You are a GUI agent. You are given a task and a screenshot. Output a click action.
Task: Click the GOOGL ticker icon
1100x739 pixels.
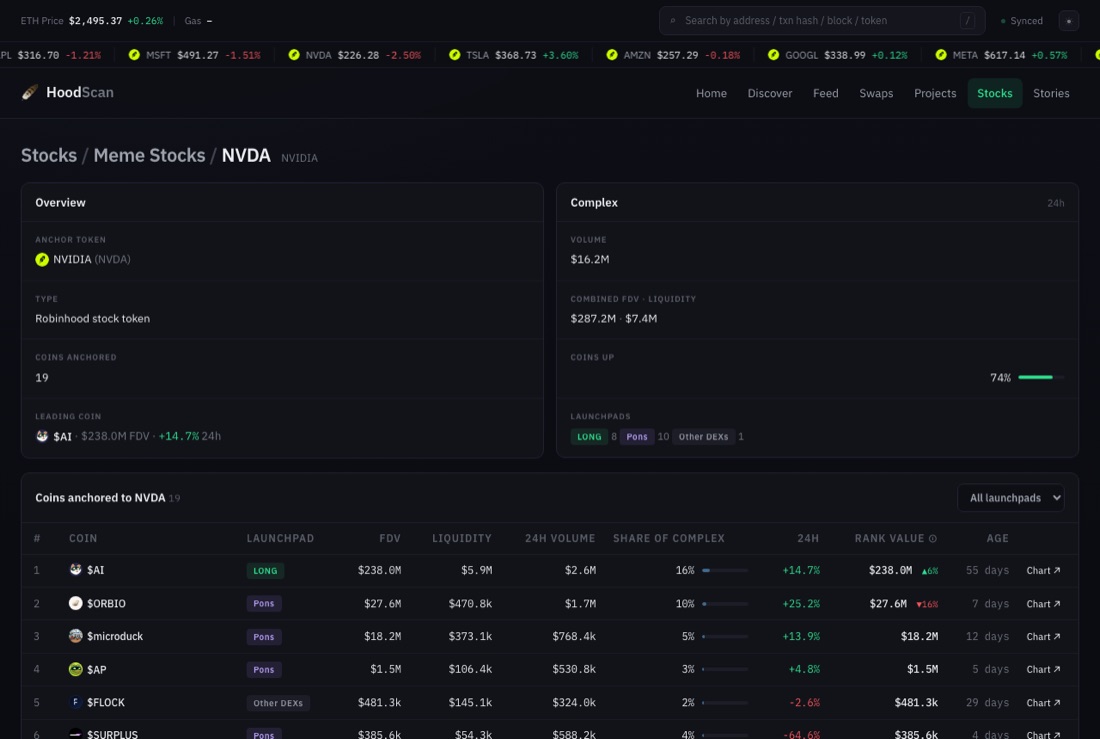click(x=773, y=55)
